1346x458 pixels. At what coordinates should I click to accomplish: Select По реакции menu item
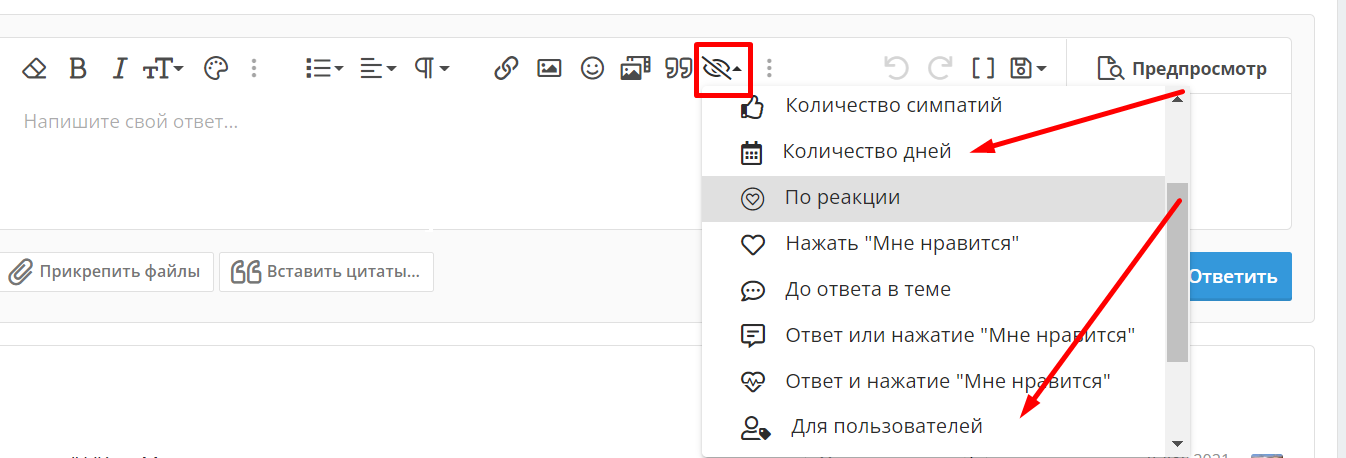[x=933, y=198]
